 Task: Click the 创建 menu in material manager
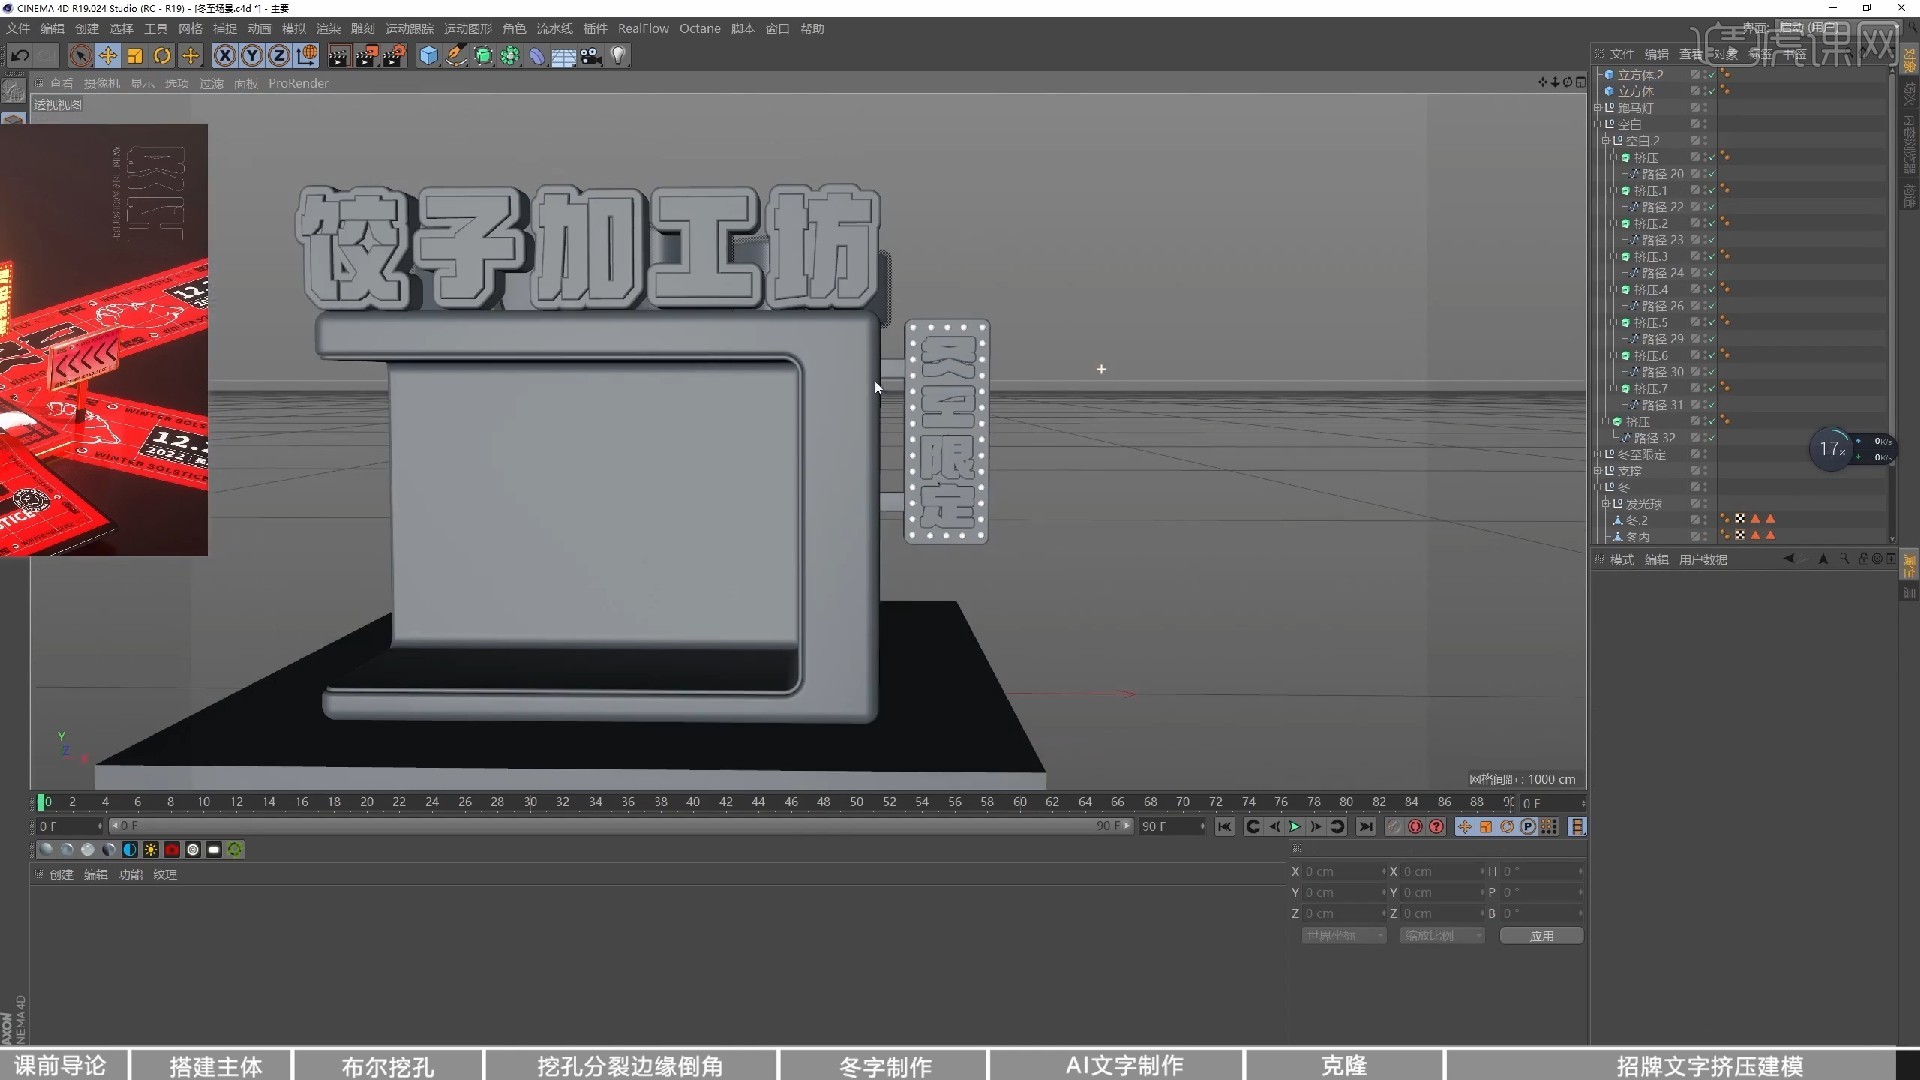coord(61,875)
